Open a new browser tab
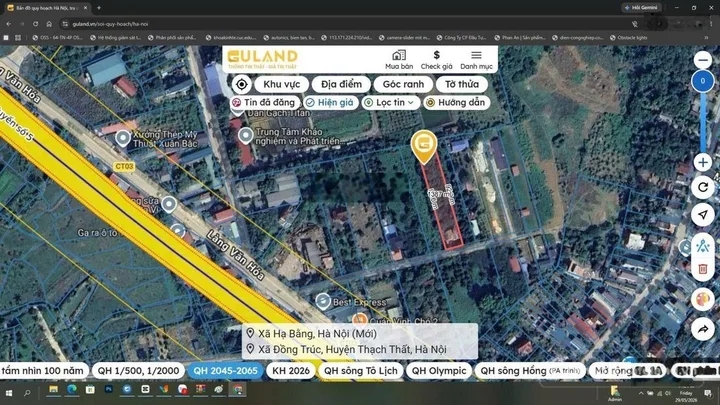720x405 pixels. click(99, 8)
